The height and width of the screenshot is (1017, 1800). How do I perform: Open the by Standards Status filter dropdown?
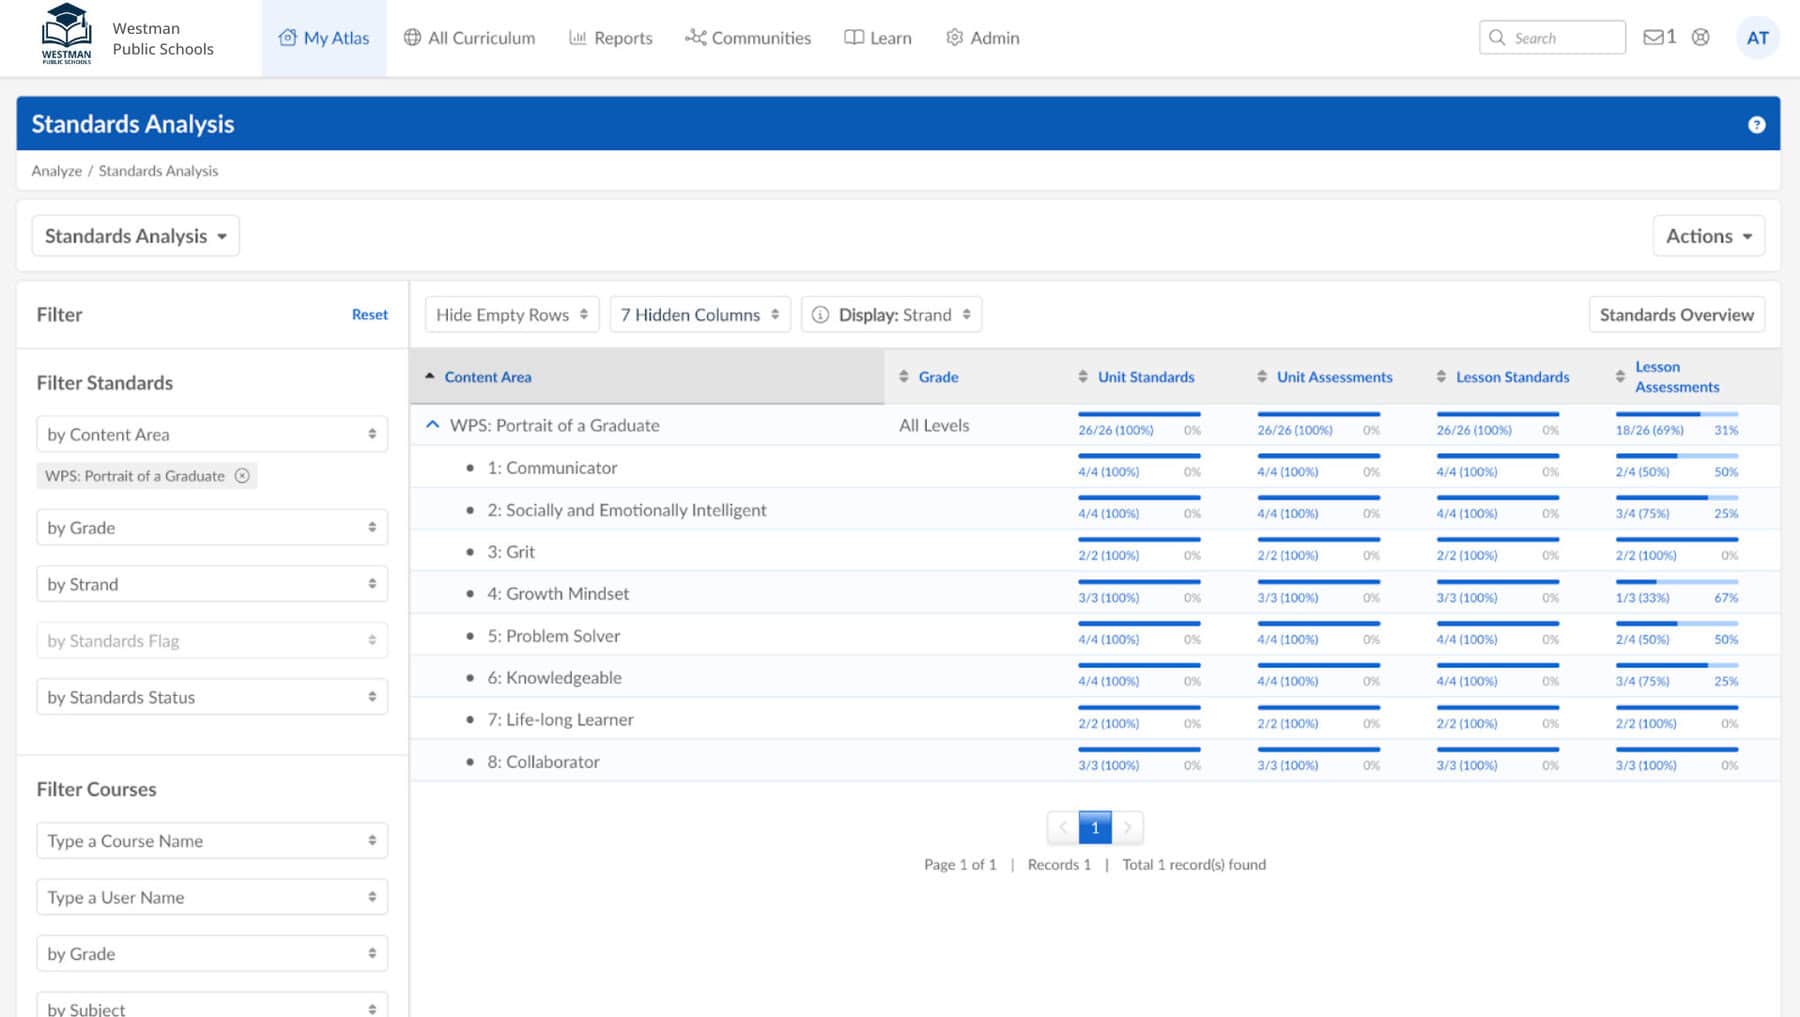[211, 697]
